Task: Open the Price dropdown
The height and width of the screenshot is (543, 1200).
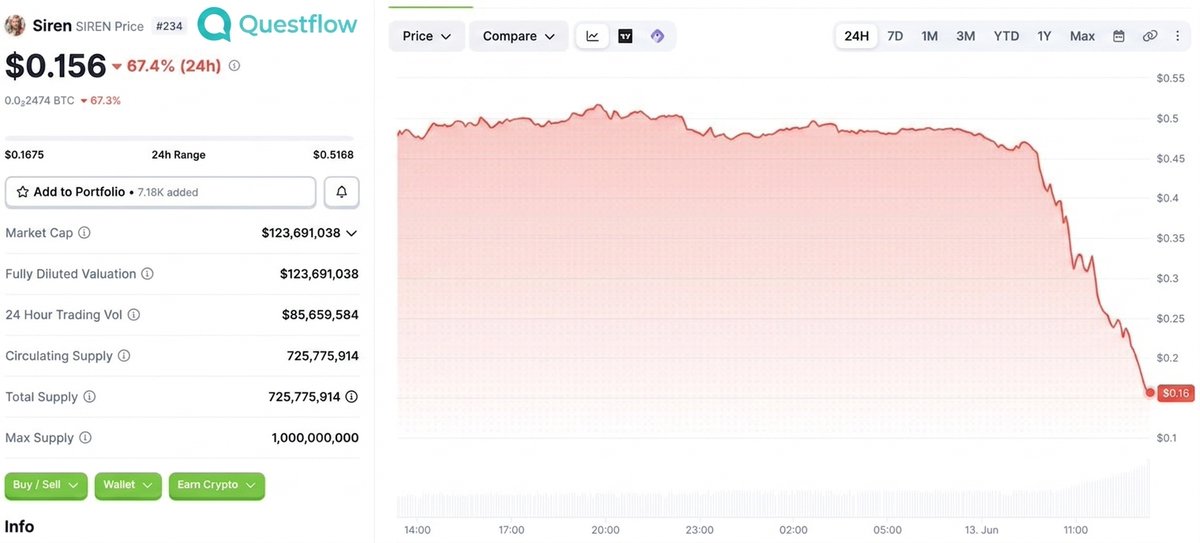Action: [x=426, y=36]
